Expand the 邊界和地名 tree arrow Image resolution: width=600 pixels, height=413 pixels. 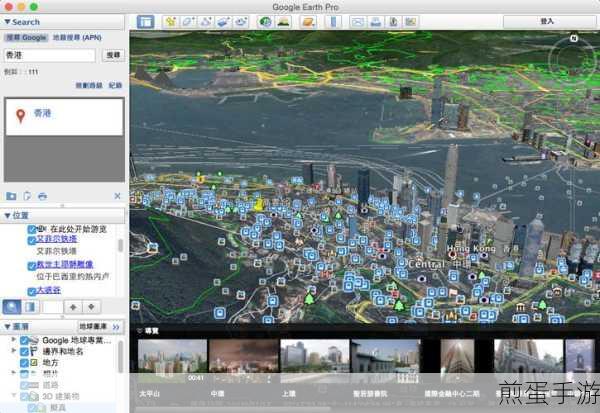[x=14, y=350]
